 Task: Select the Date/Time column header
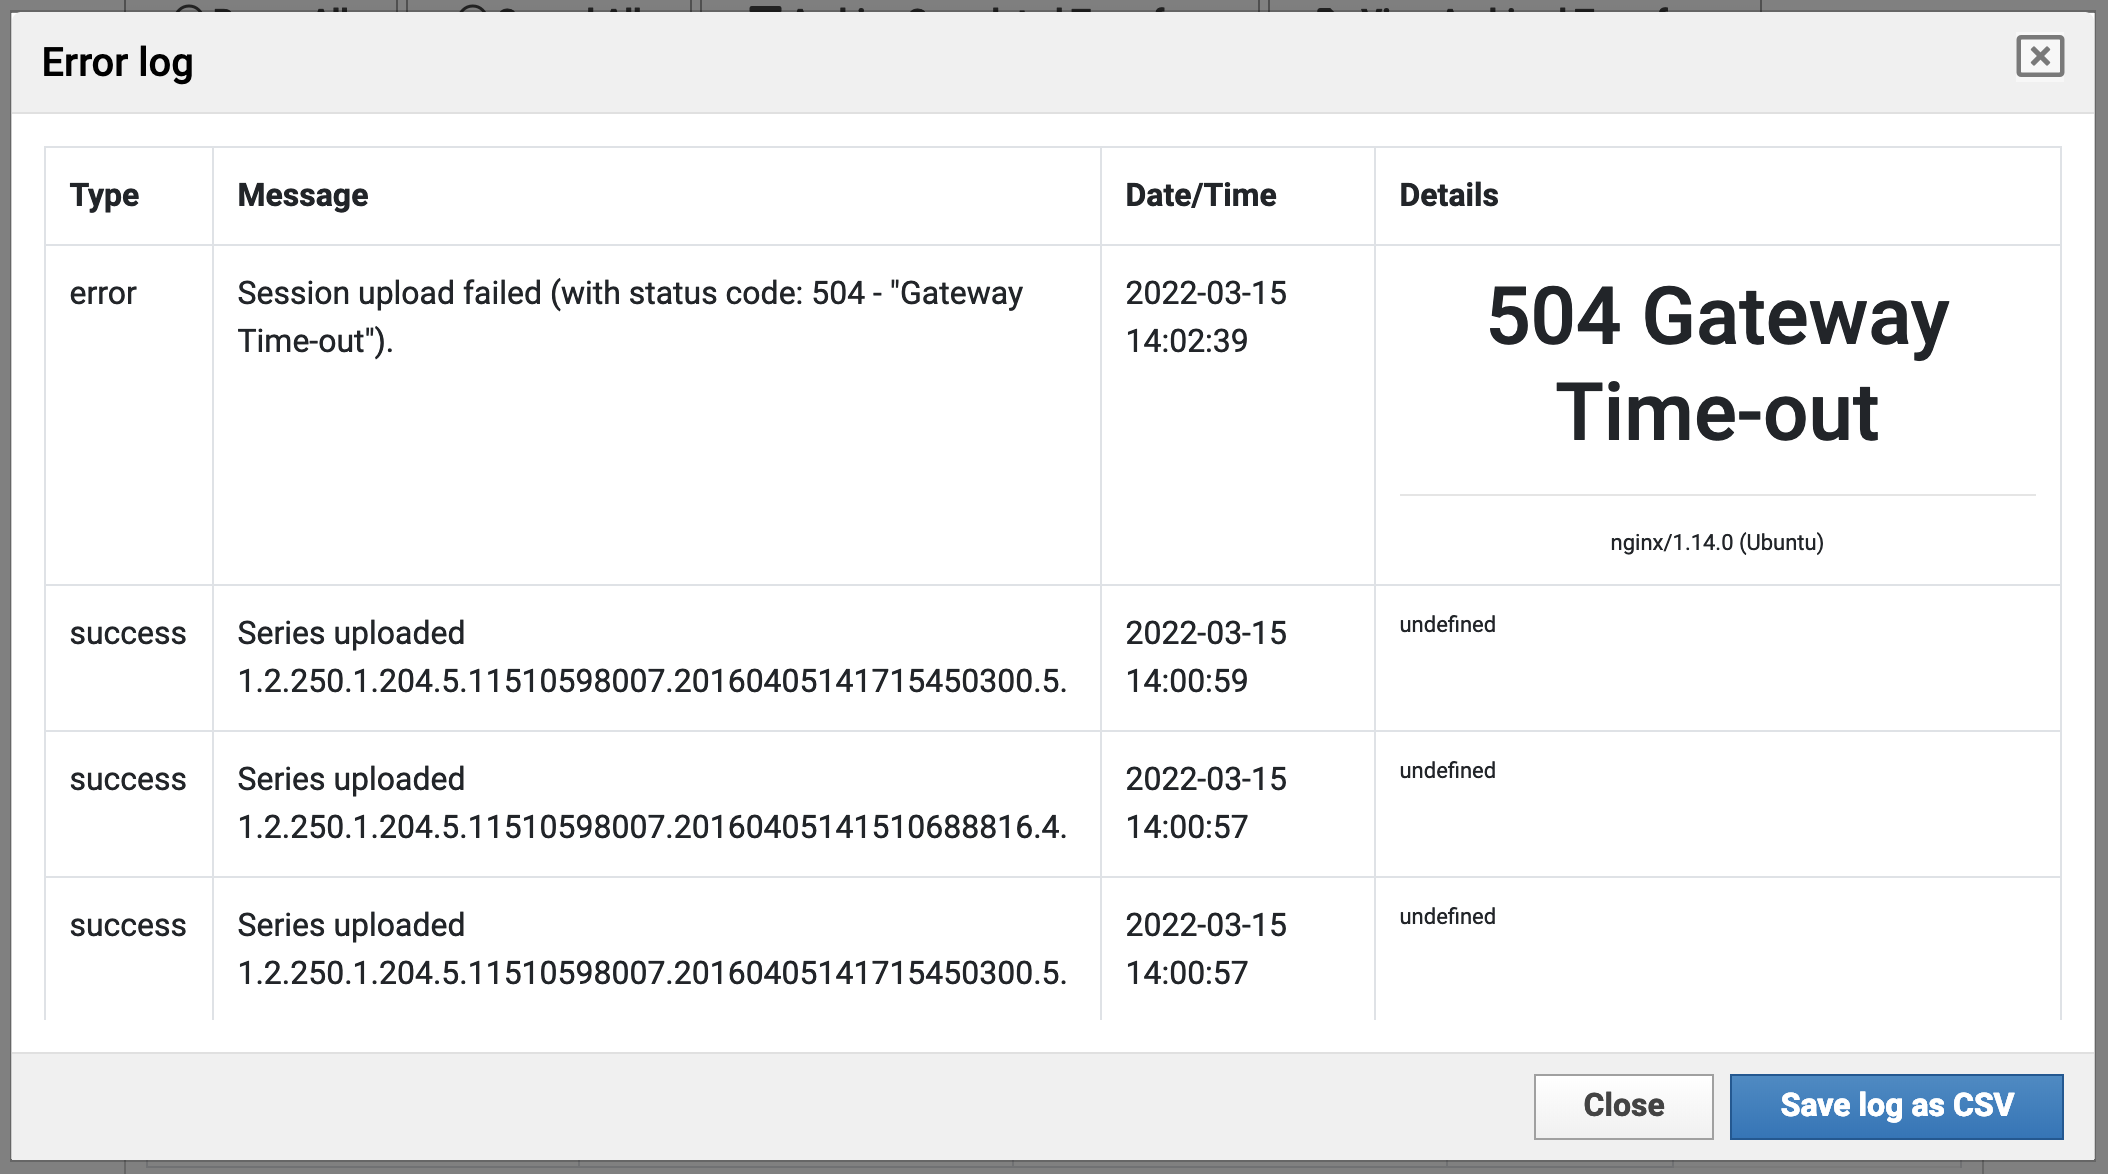(x=1200, y=195)
